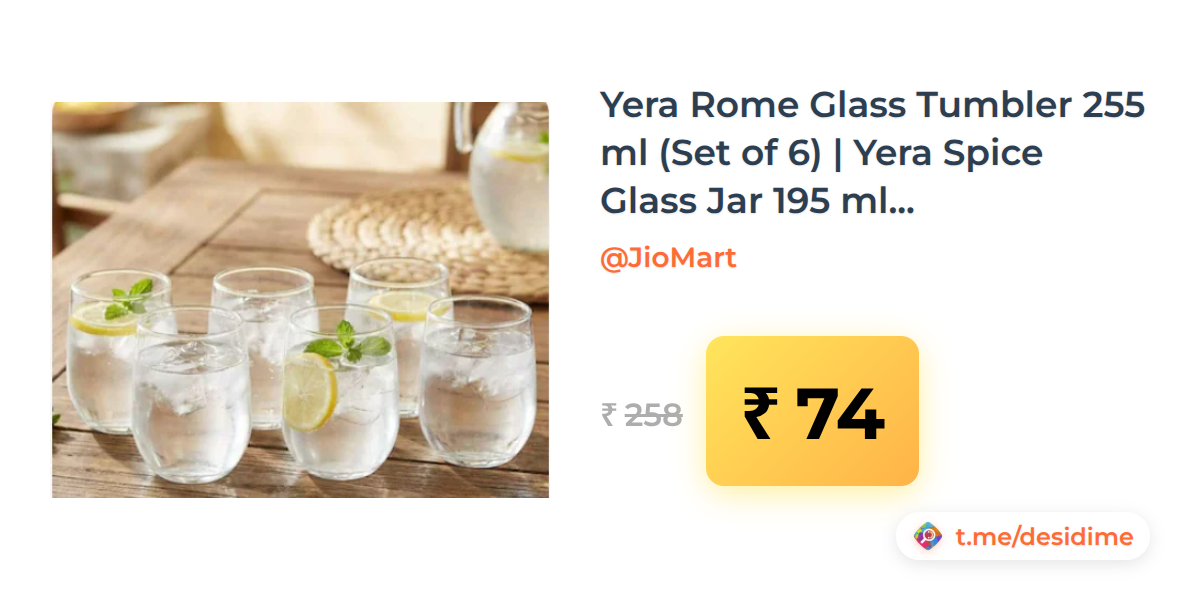Click the number 74 in the yellow badge

click(x=839, y=414)
